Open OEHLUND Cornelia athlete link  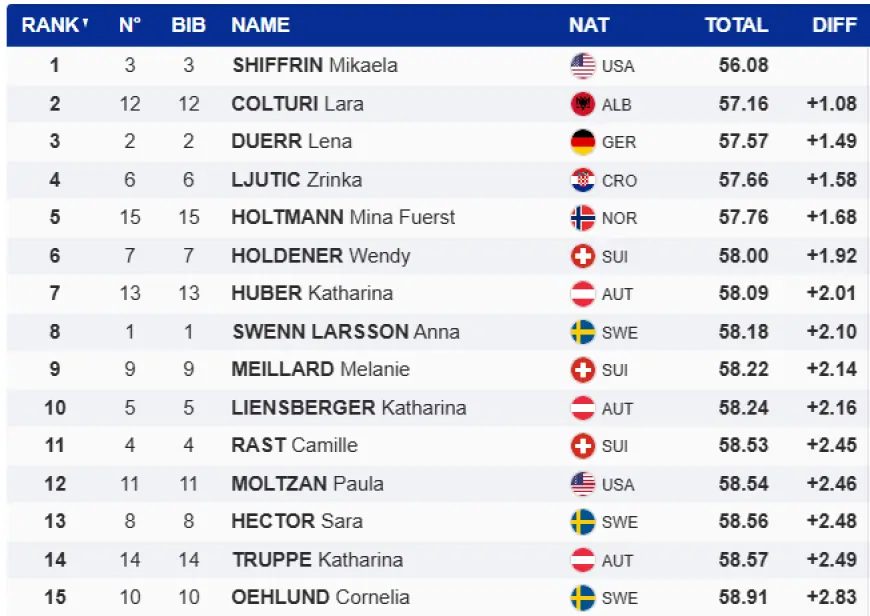coord(320,598)
